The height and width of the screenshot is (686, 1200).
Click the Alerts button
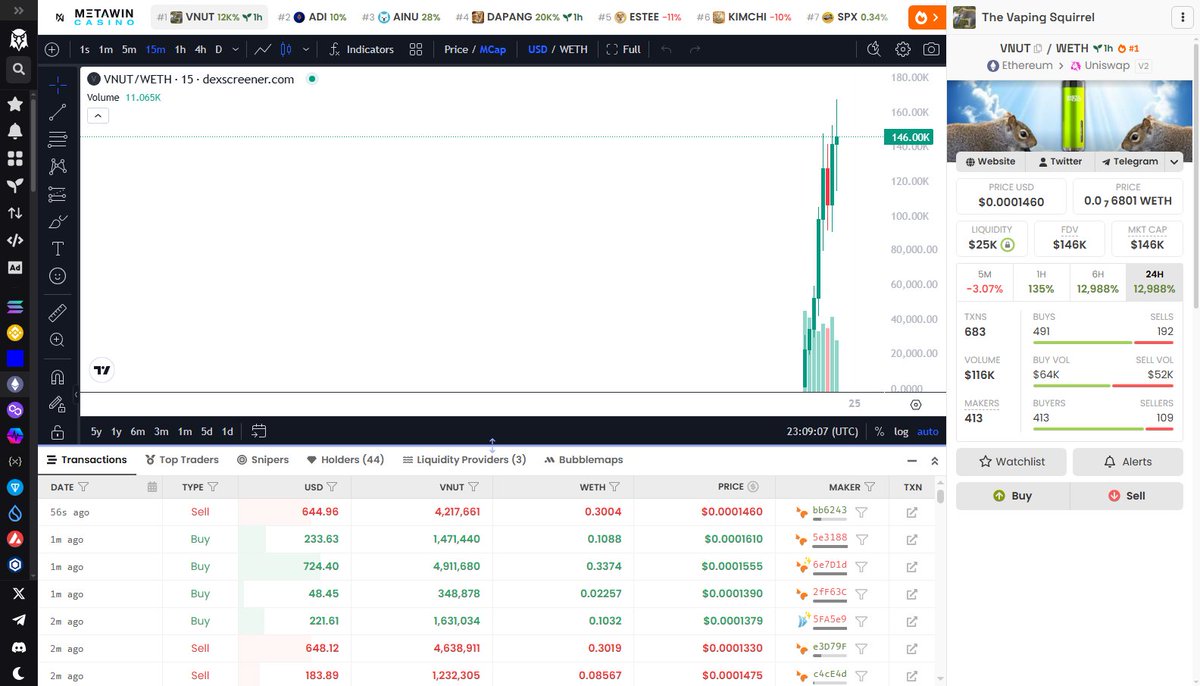pyautogui.click(x=1127, y=462)
